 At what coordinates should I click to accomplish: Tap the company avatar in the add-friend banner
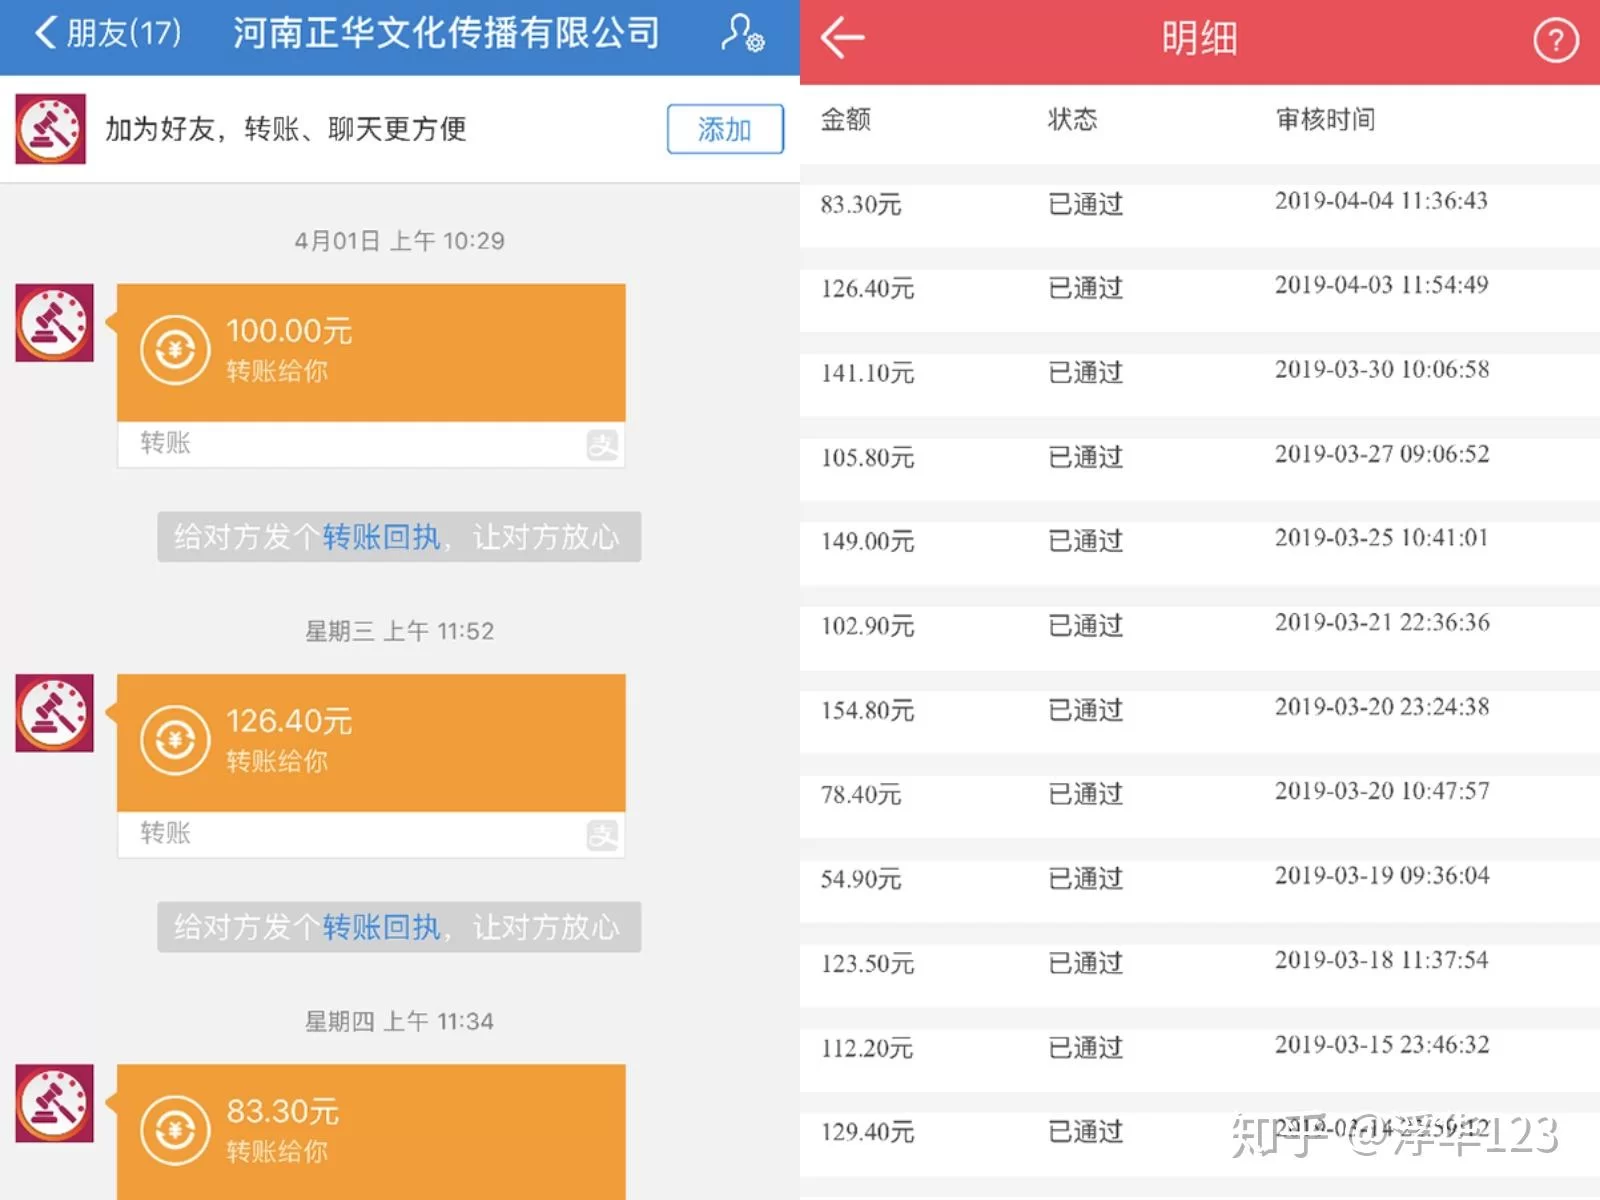click(50, 129)
